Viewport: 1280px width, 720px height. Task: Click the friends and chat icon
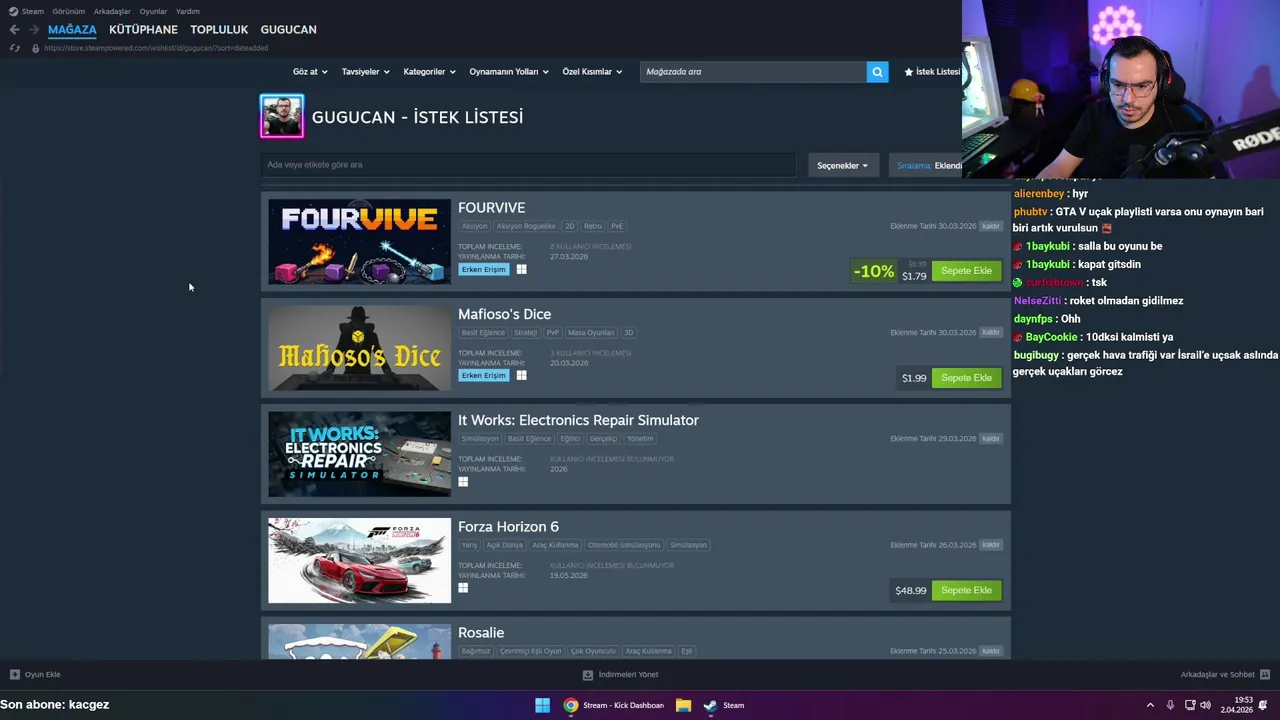pos(1265,675)
